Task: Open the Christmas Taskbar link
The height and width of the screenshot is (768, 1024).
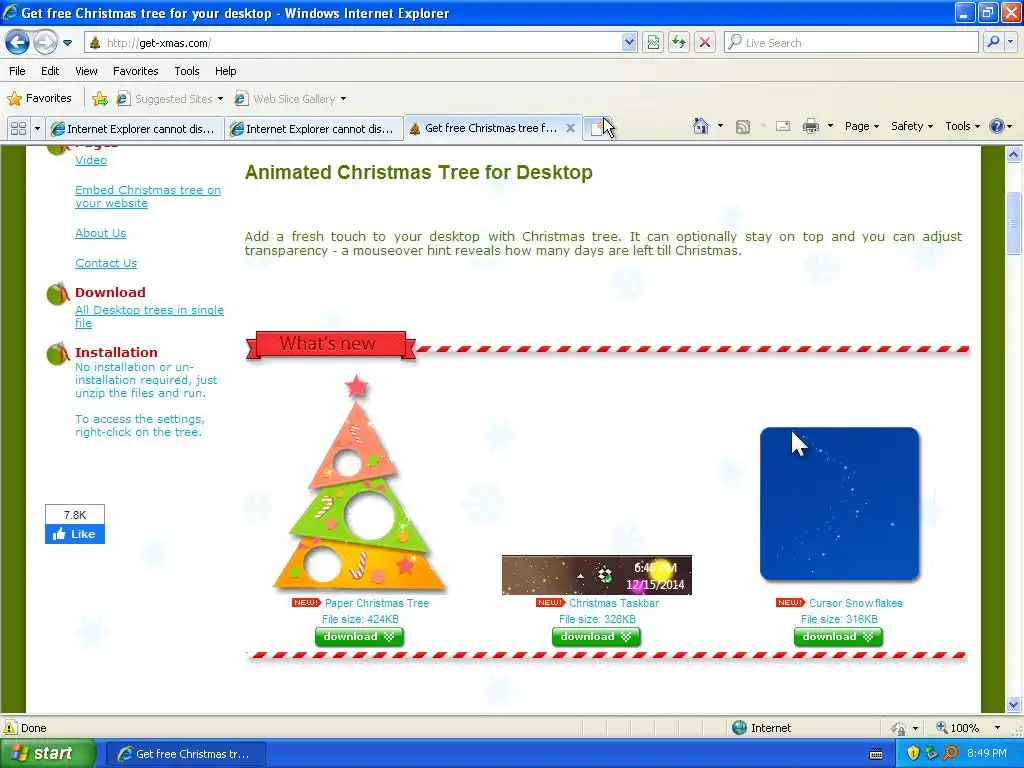Action: 614,603
